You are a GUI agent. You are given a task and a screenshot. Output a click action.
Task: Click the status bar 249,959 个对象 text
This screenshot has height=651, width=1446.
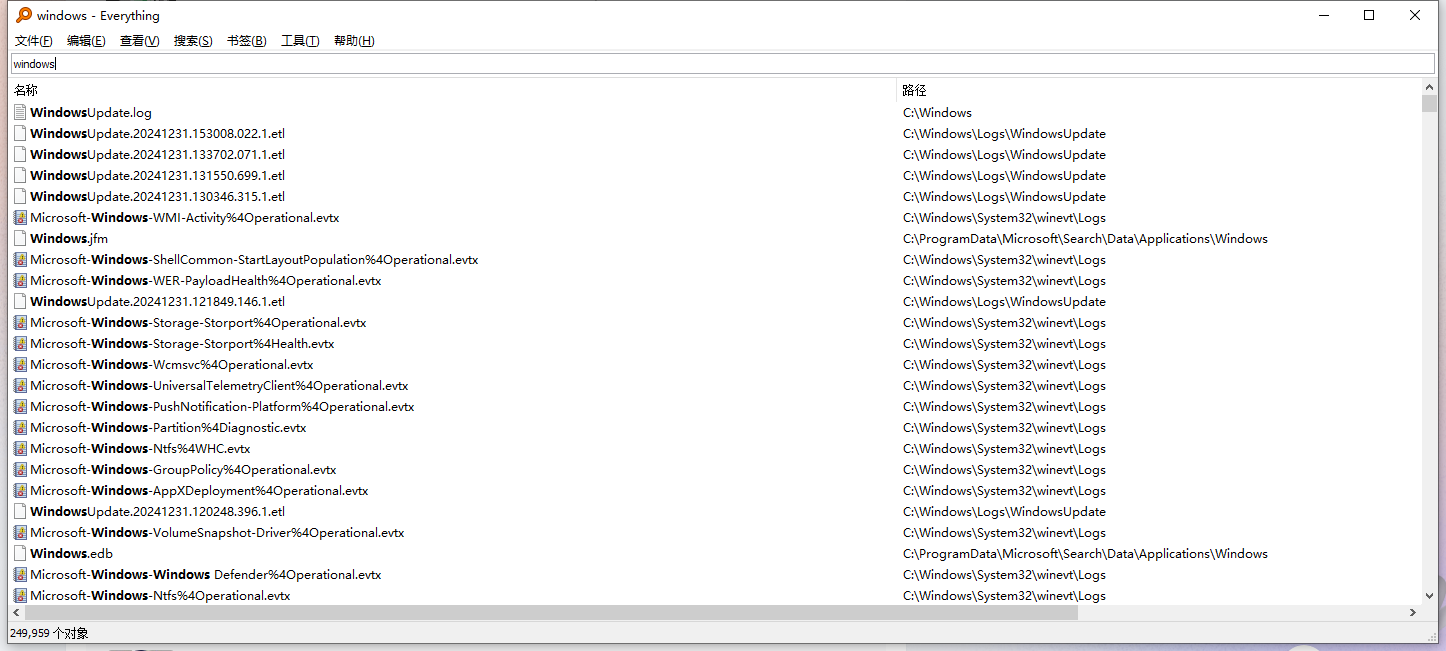(x=49, y=633)
